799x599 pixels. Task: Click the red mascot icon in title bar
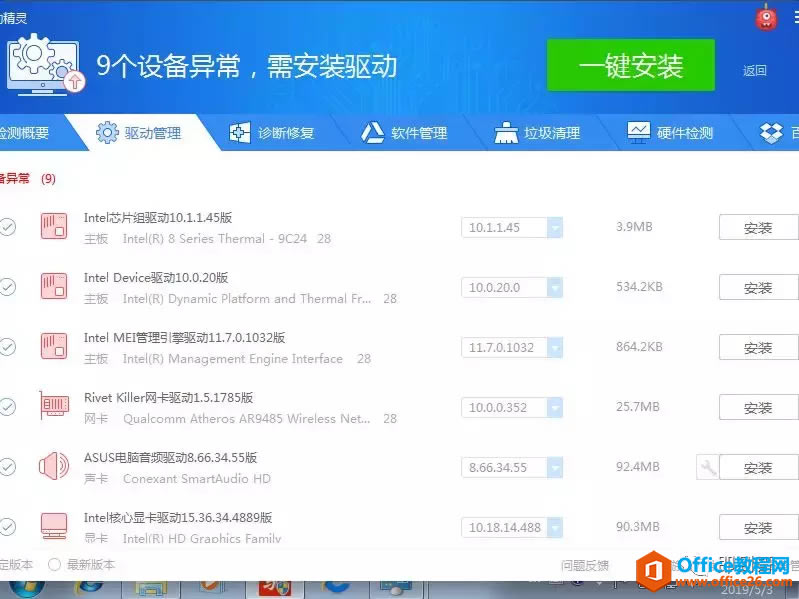tap(766, 17)
